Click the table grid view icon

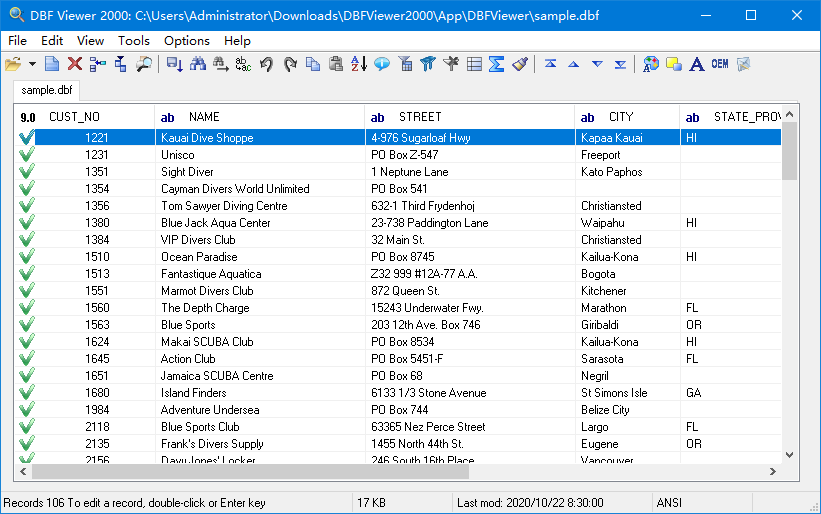coord(474,64)
